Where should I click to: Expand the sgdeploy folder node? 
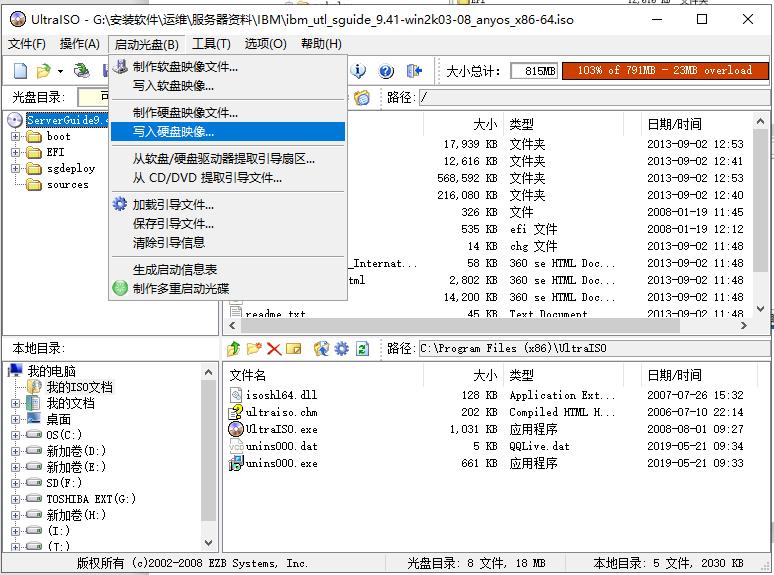[15, 169]
